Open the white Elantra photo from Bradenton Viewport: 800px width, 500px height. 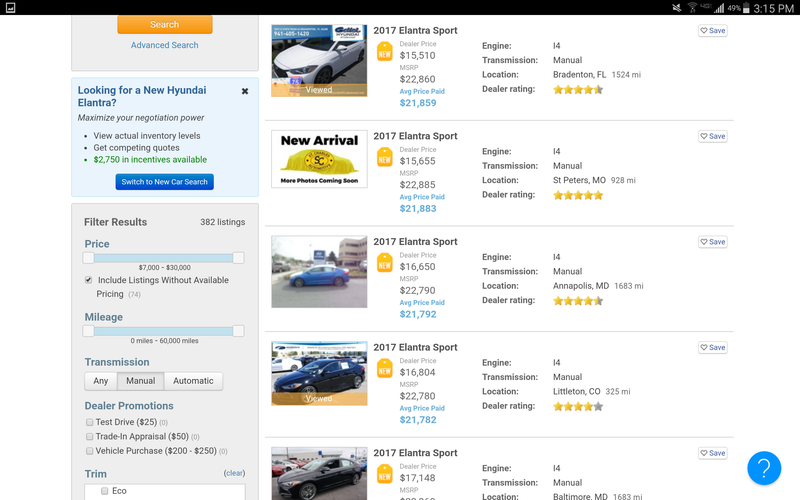pyautogui.click(x=319, y=60)
